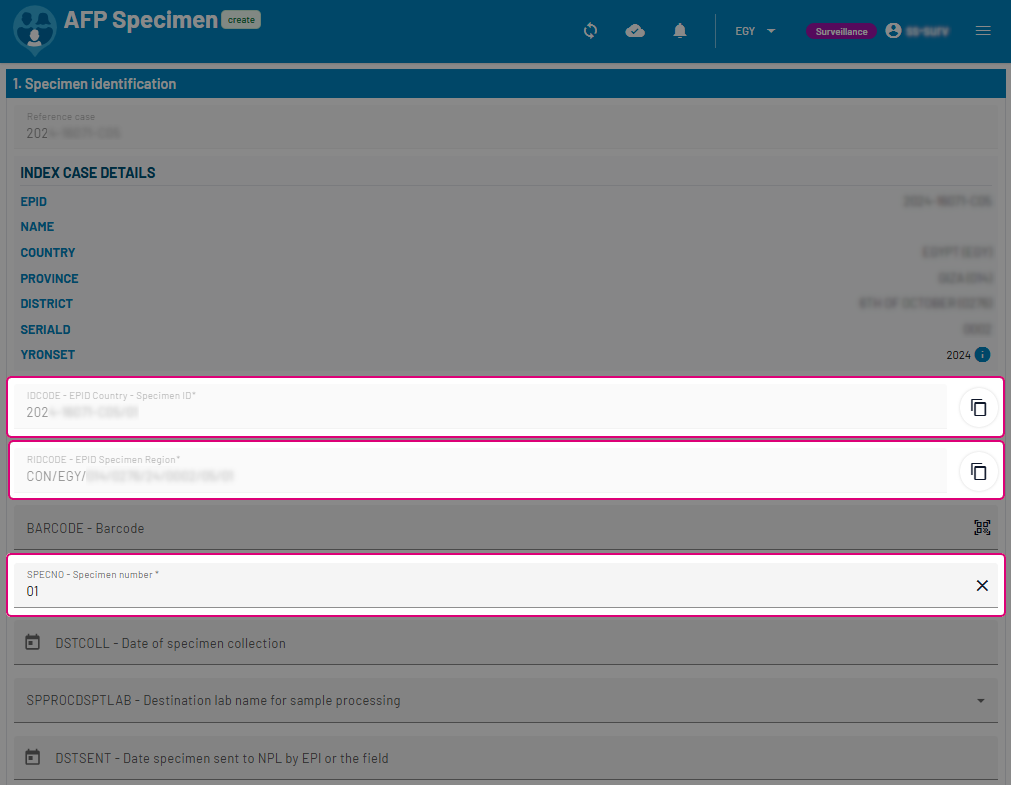This screenshot has width=1011, height=785.
Task: Click the sync refresh icon in header
Action: click(x=590, y=31)
